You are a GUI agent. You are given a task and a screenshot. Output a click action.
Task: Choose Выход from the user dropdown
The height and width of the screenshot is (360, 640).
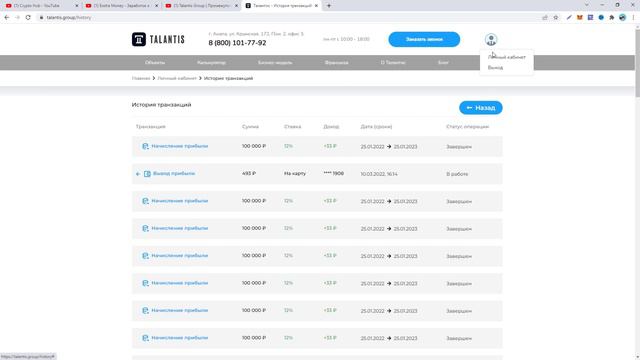coord(495,67)
